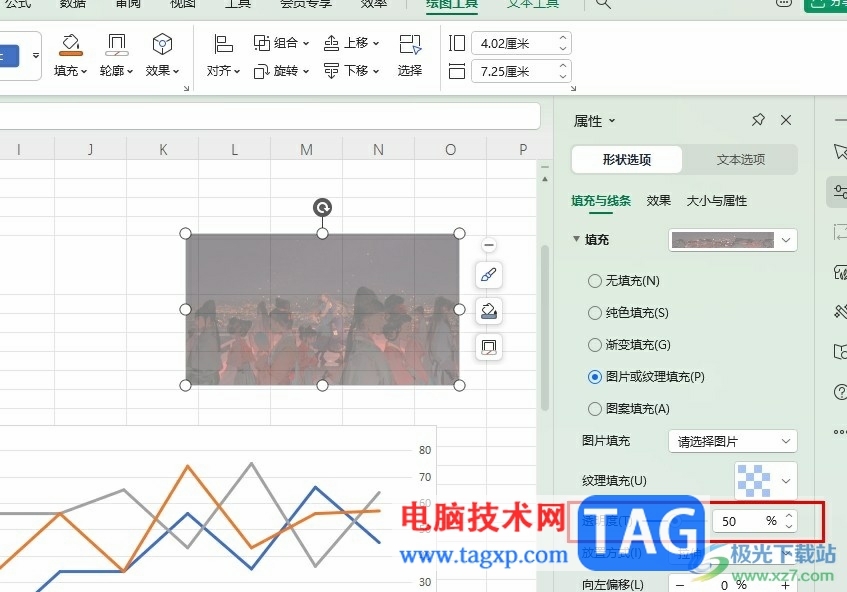Close the 属性 properties panel
Image resolution: width=847 pixels, height=592 pixels.
click(786, 120)
